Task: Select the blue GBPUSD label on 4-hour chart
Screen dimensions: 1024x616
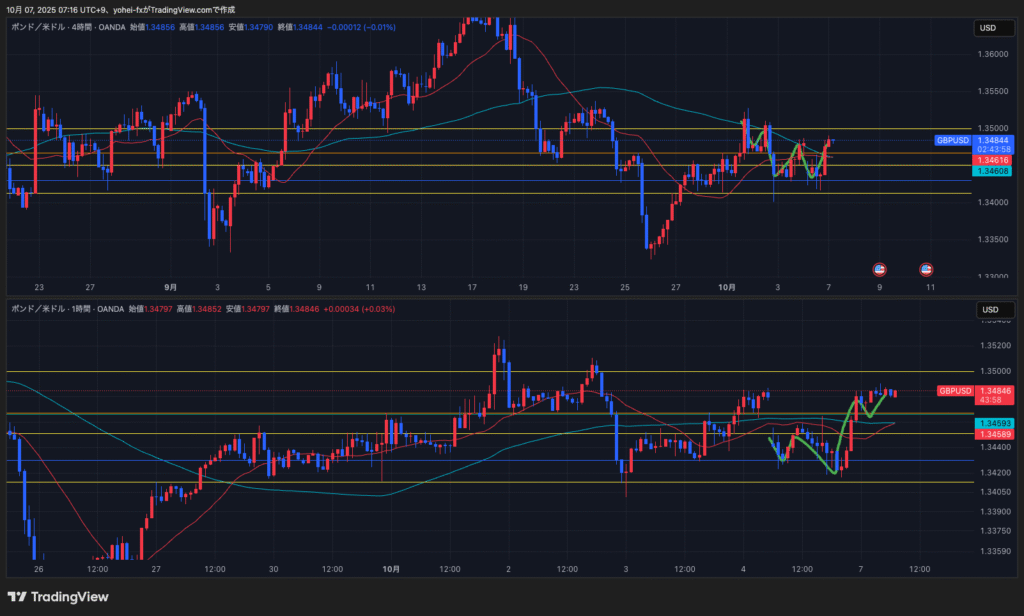Action: tap(951, 141)
